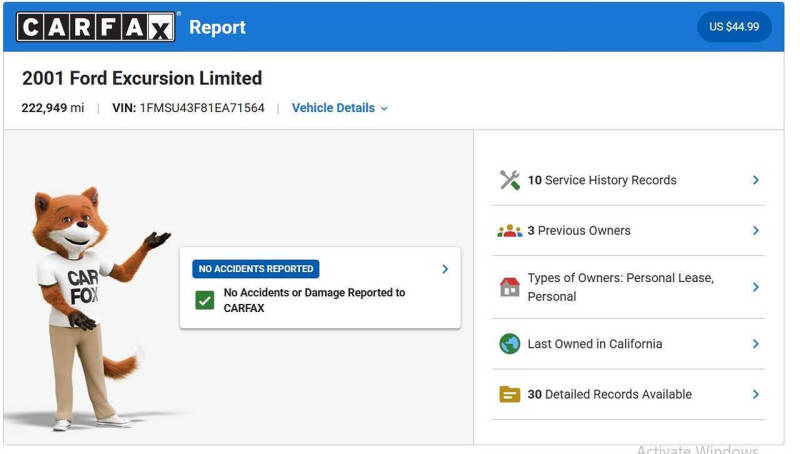This screenshot has height=454, width=800.
Task: Click the yellow detailed records folder icon
Action: tap(509, 394)
